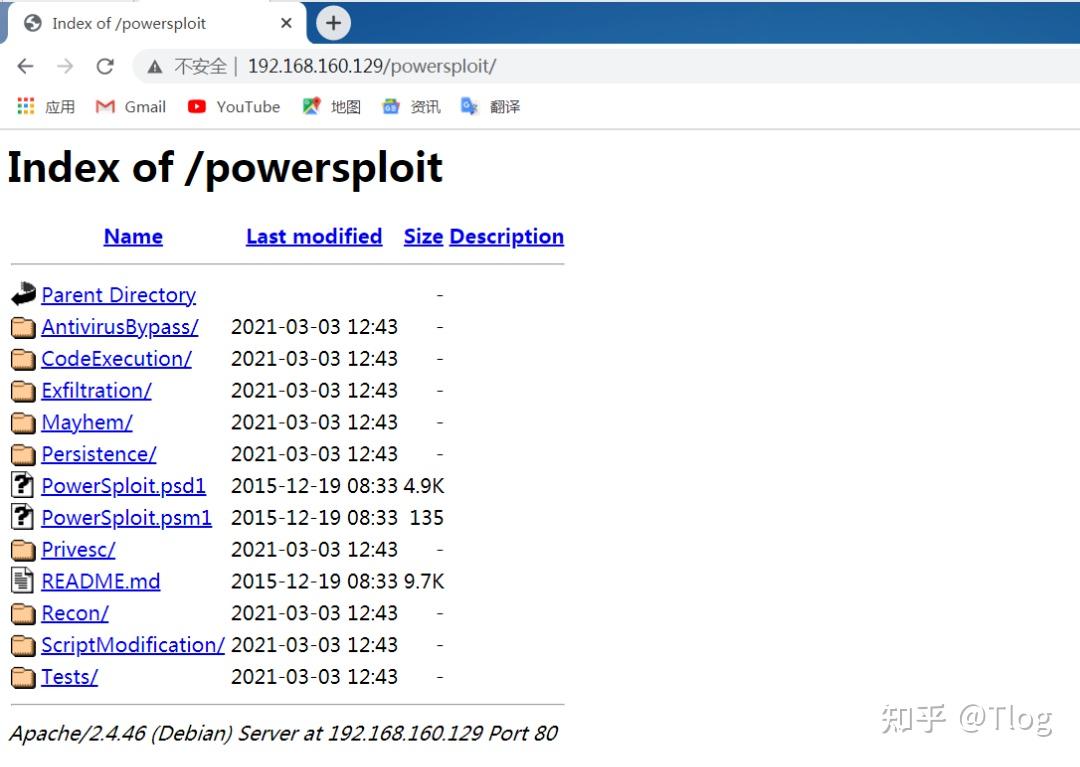Click the folder icon beside Privesc
This screenshot has height=767, width=1080.
pyautogui.click(x=23, y=549)
